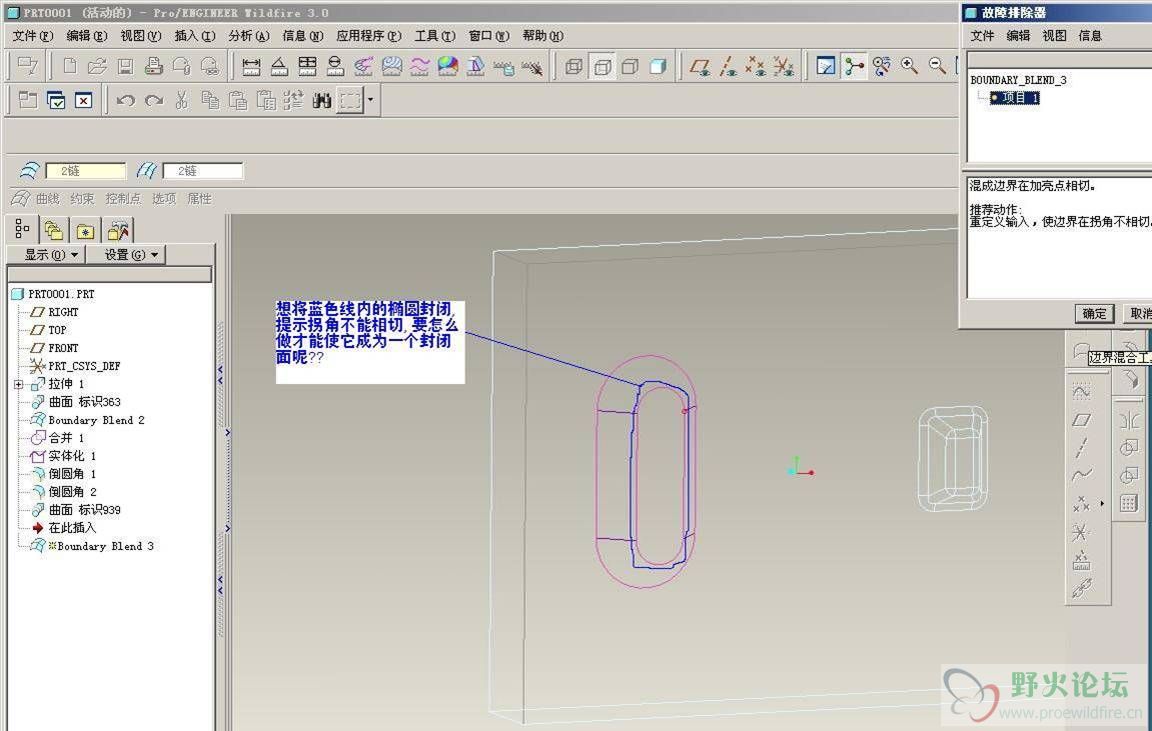
Task: Open the 插入 menu
Action: pyautogui.click(x=194, y=35)
